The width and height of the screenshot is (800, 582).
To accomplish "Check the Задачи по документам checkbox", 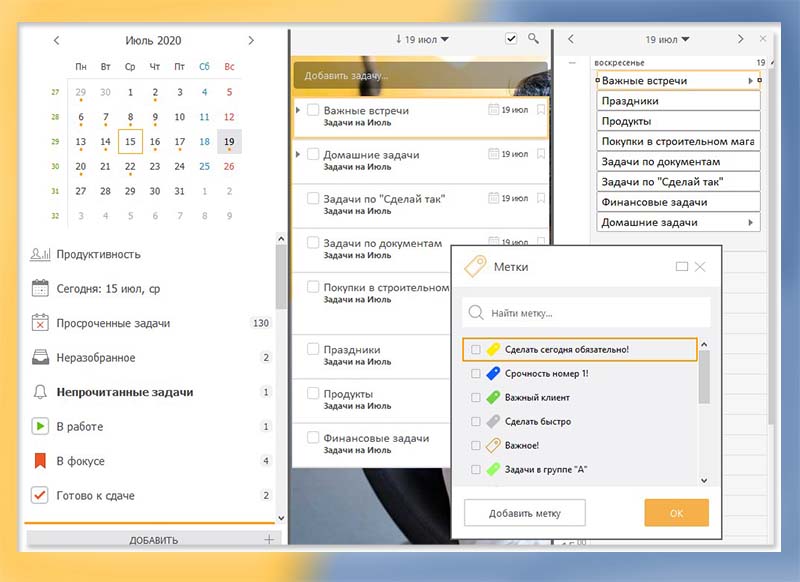I will click(313, 242).
